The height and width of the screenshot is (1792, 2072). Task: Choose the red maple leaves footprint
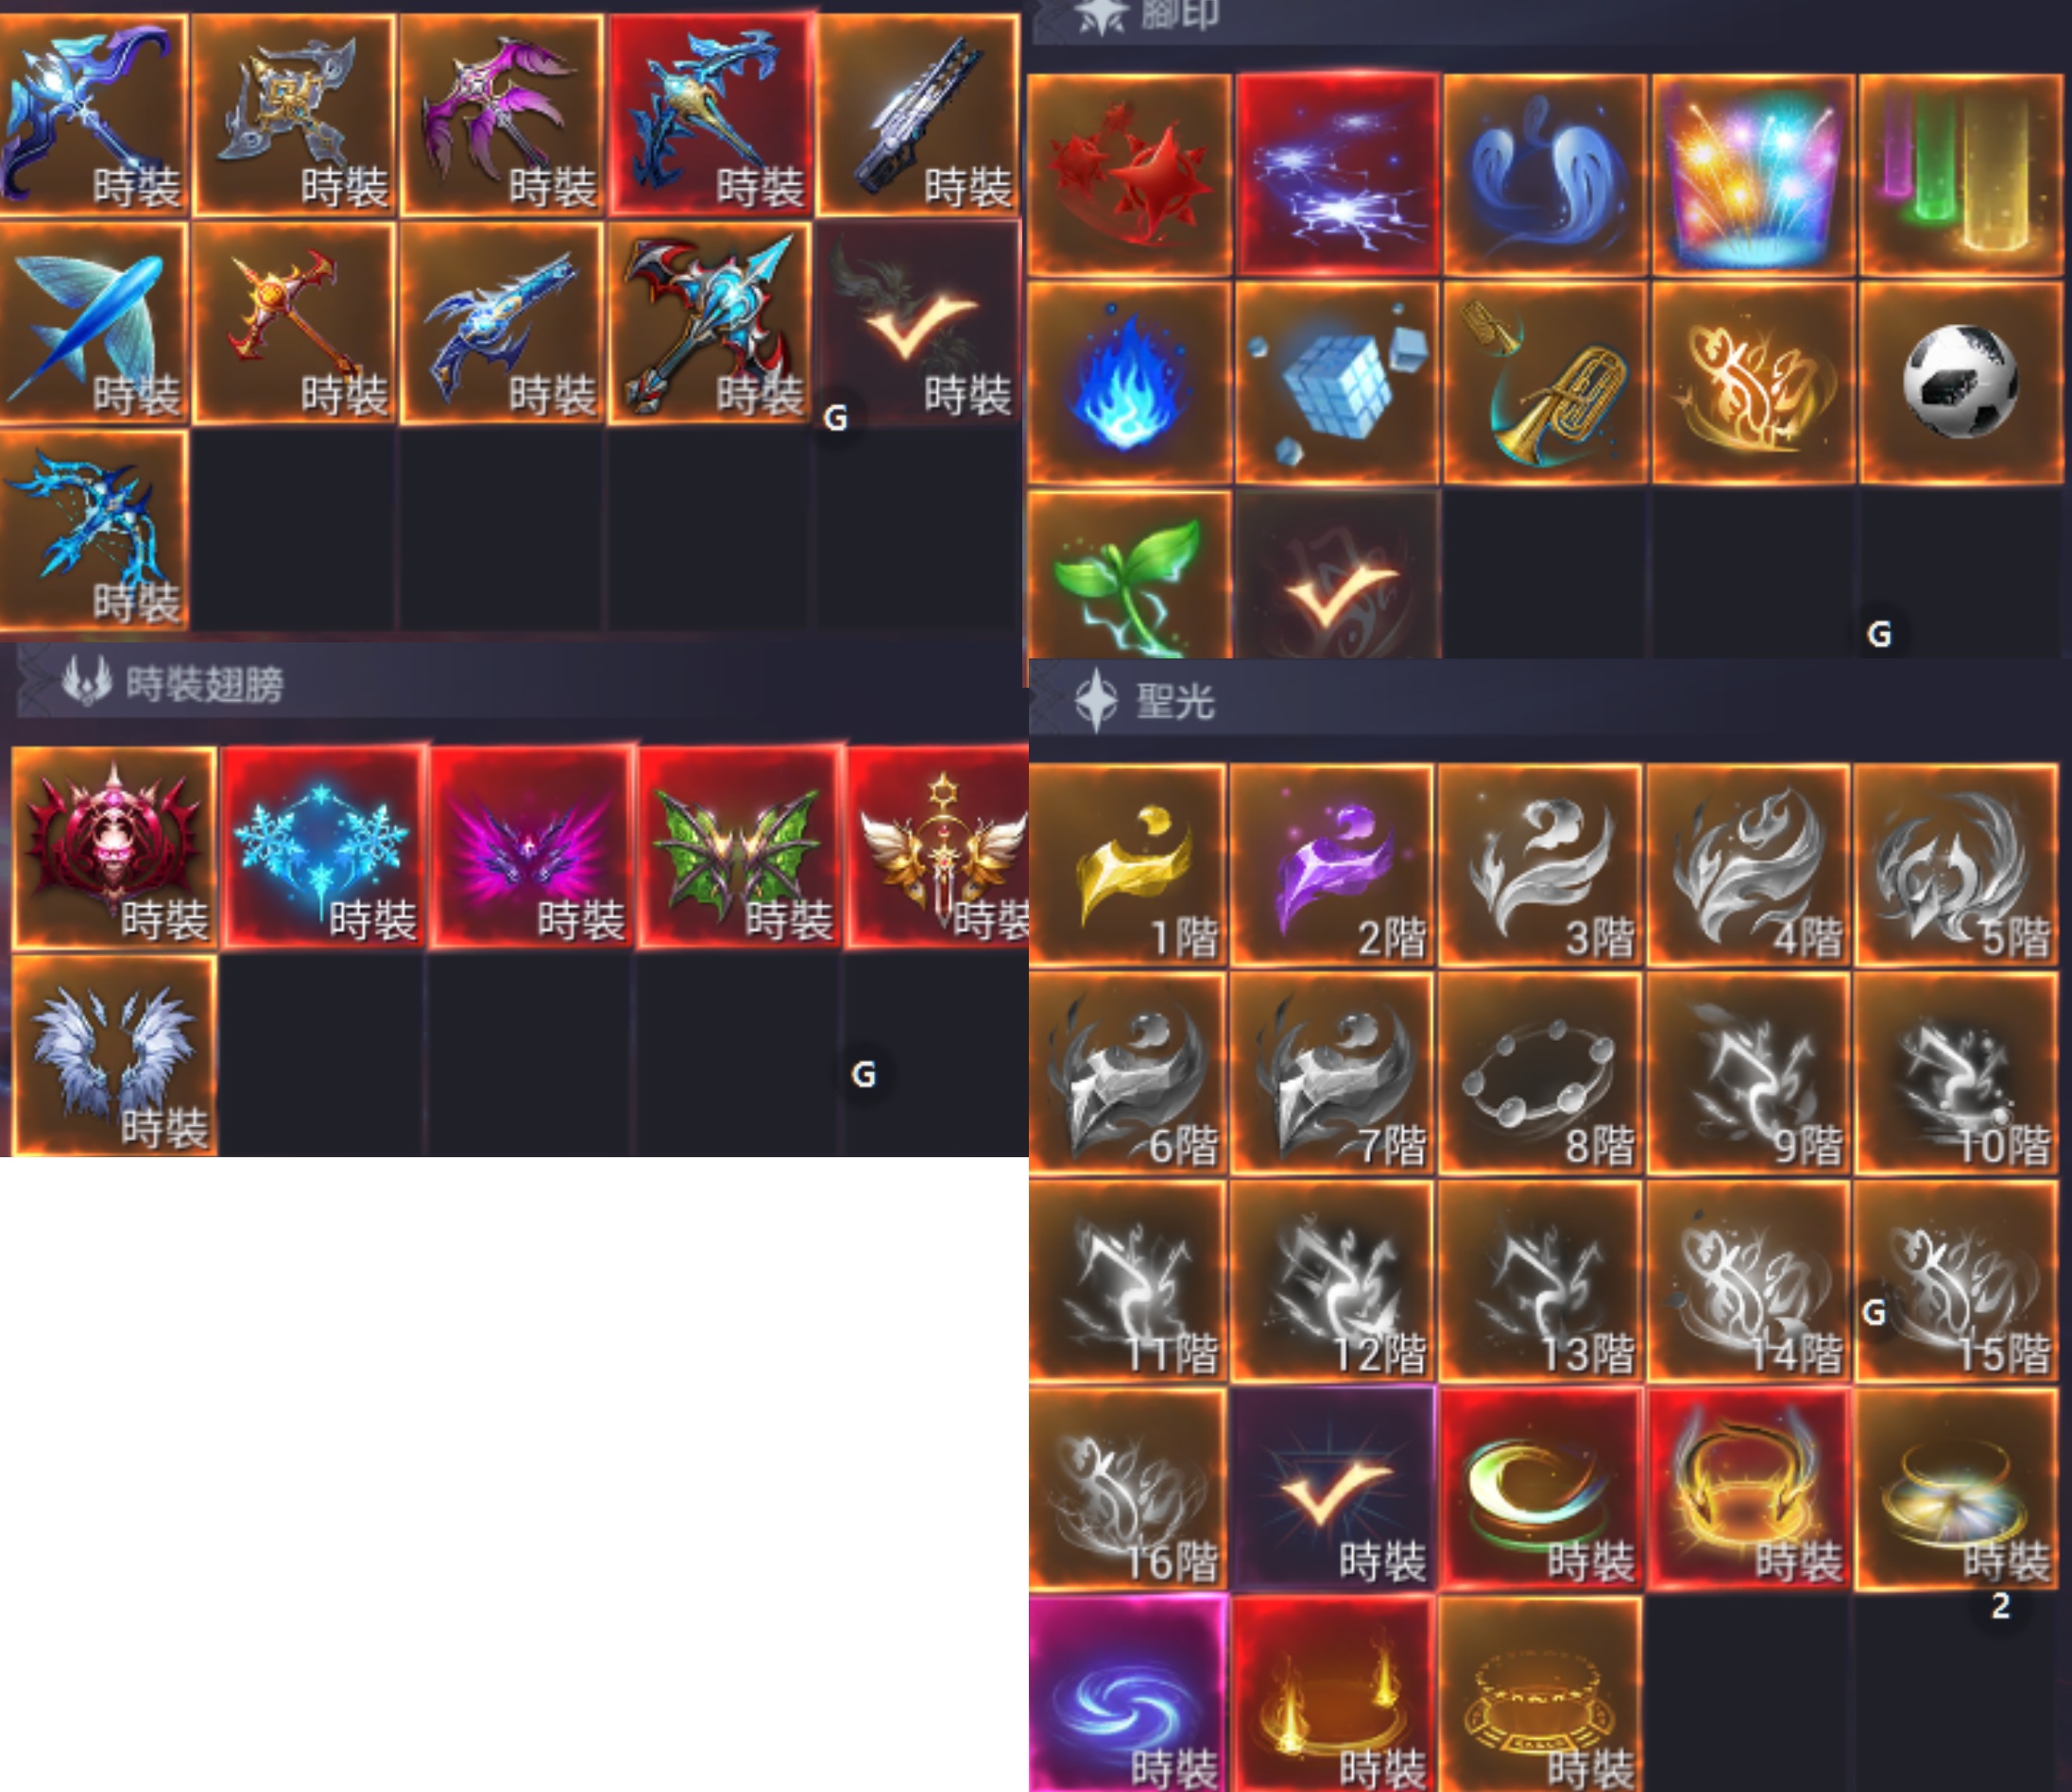[x=1130, y=175]
